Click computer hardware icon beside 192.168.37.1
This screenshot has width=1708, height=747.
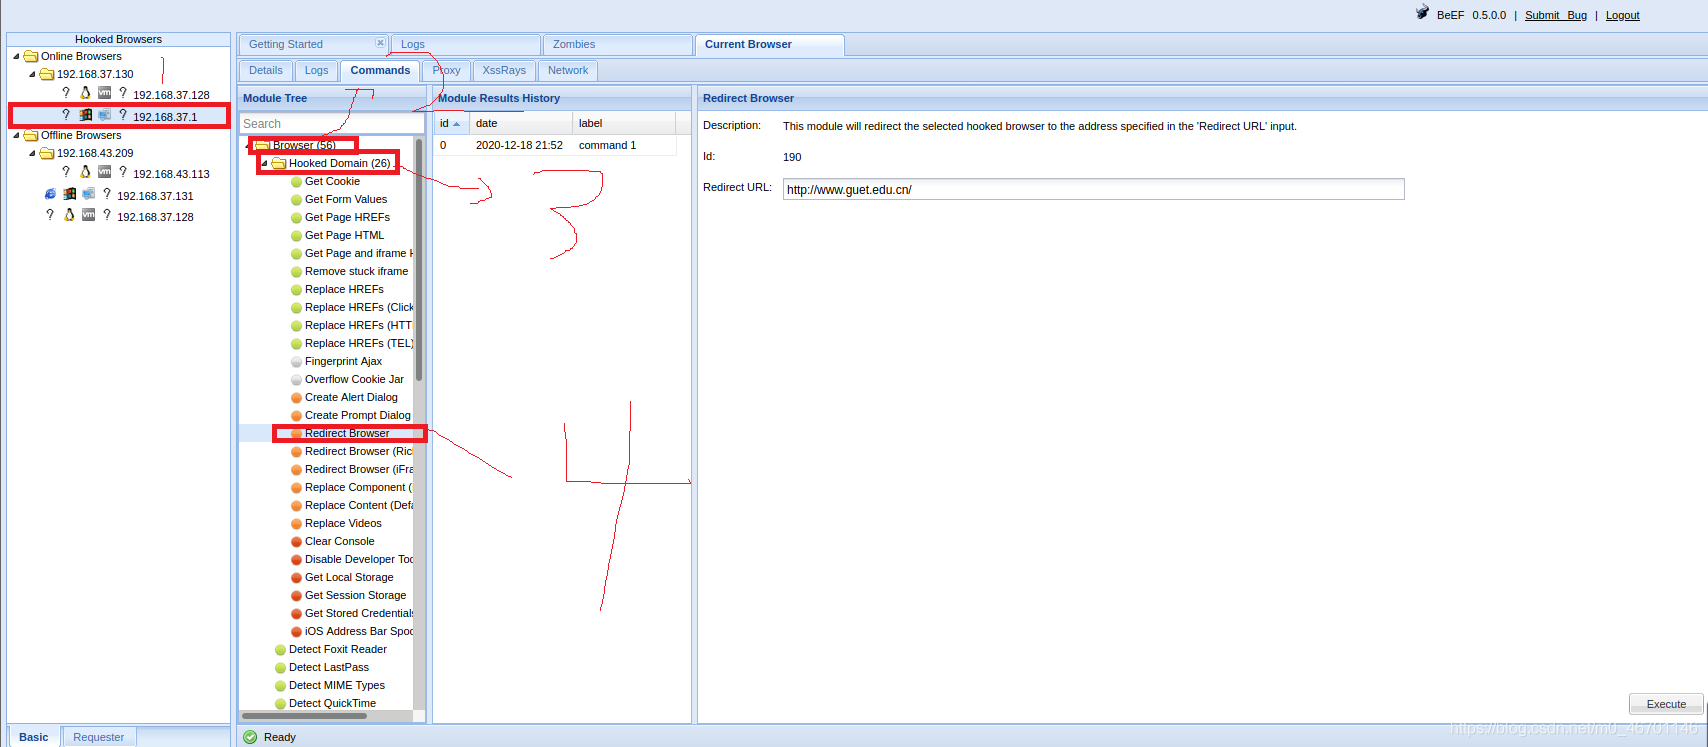click(x=104, y=115)
